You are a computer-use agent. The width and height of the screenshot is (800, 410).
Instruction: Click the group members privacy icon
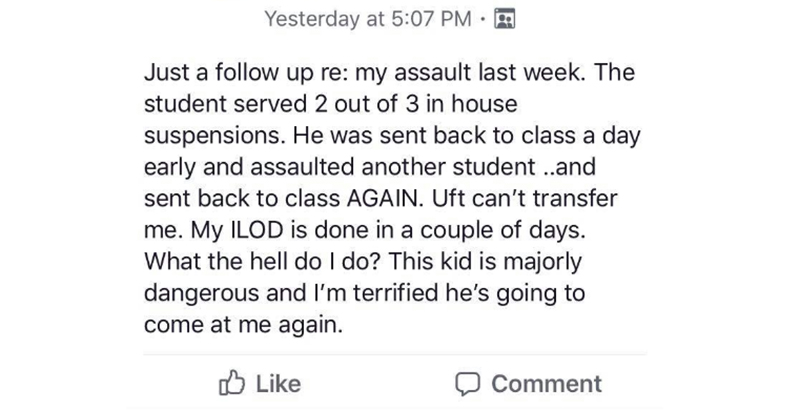[505, 19]
